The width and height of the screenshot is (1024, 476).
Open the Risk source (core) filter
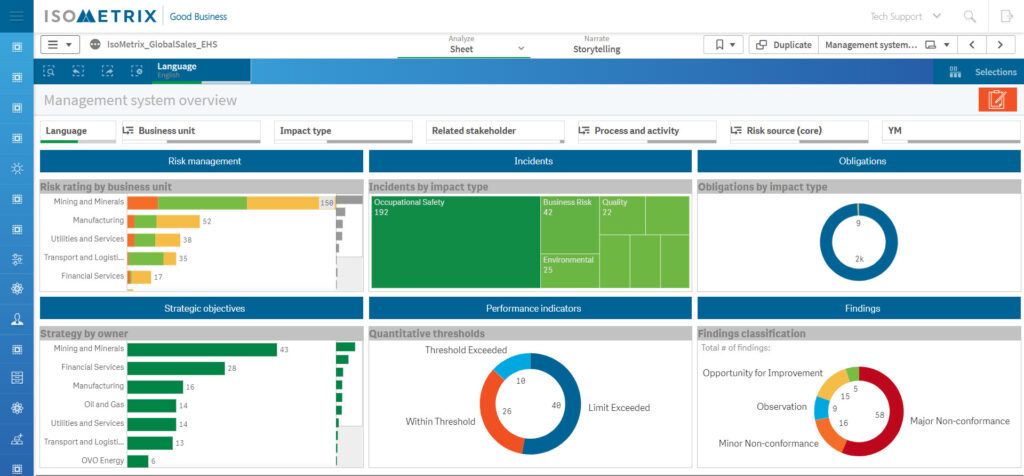(x=799, y=131)
